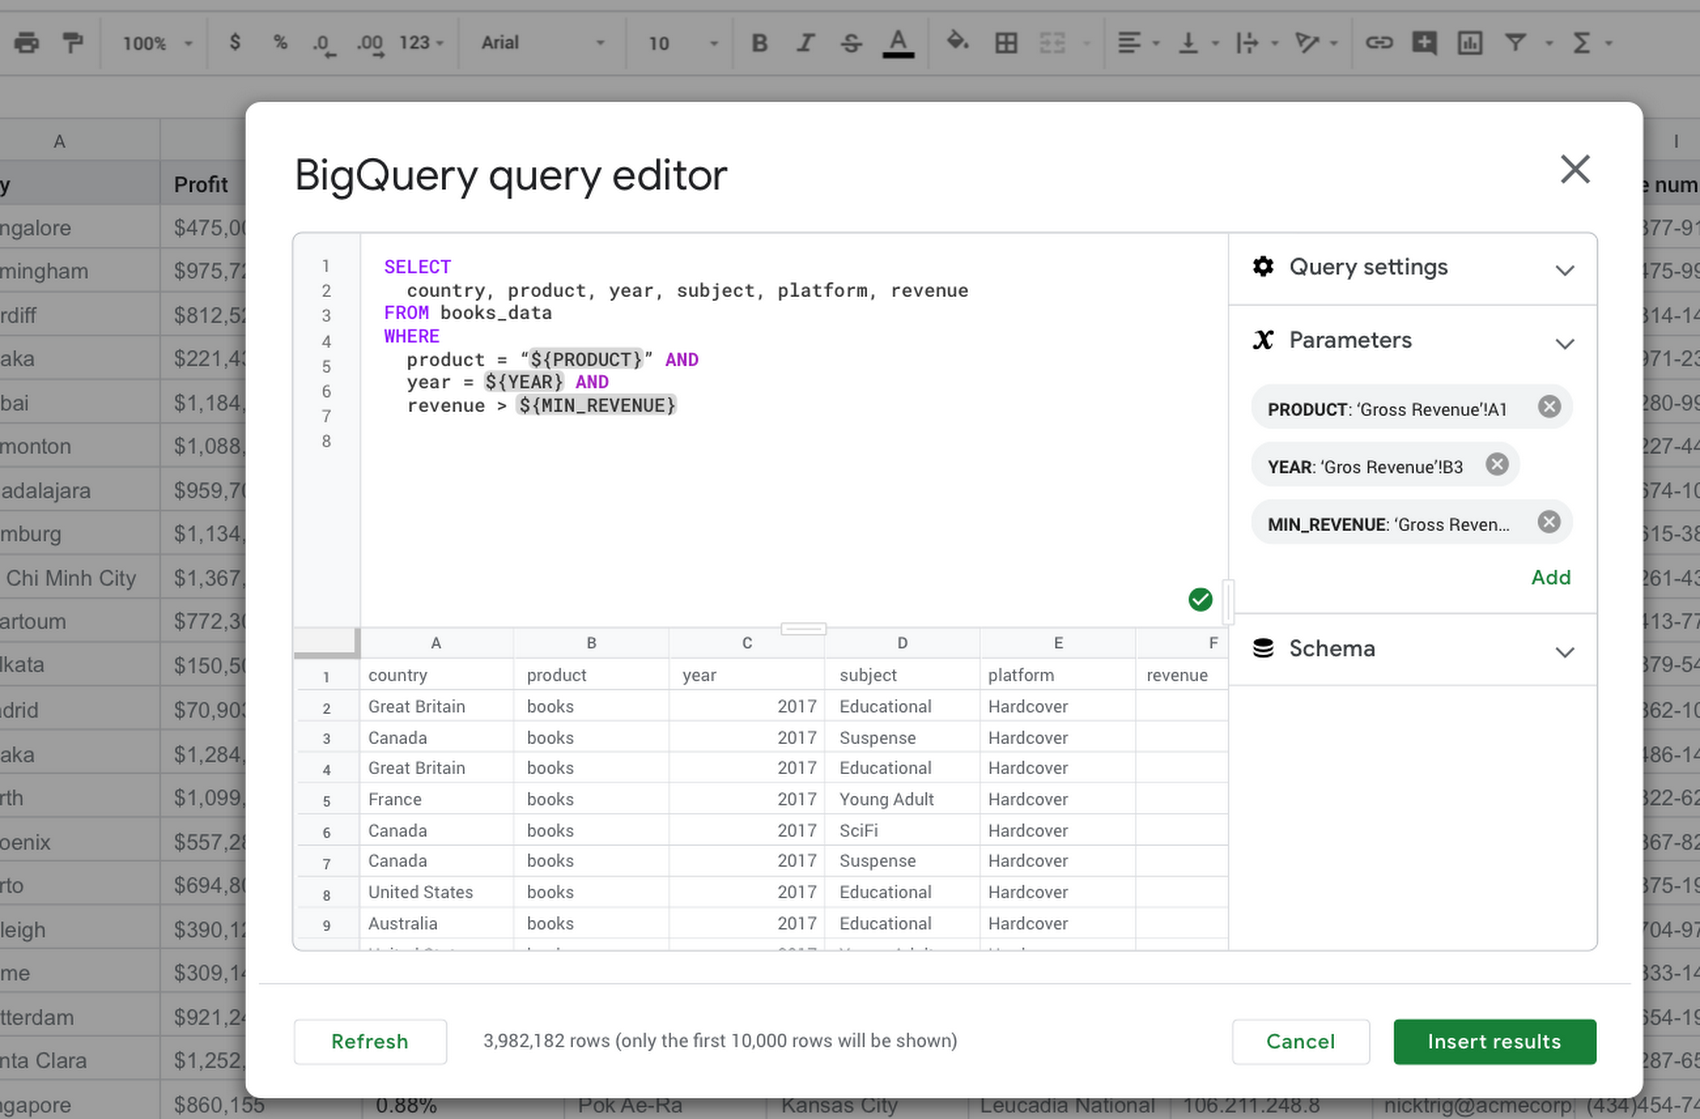This screenshot has height=1119, width=1700.
Task: Click the green query valid checkmark
Action: click(x=1200, y=599)
